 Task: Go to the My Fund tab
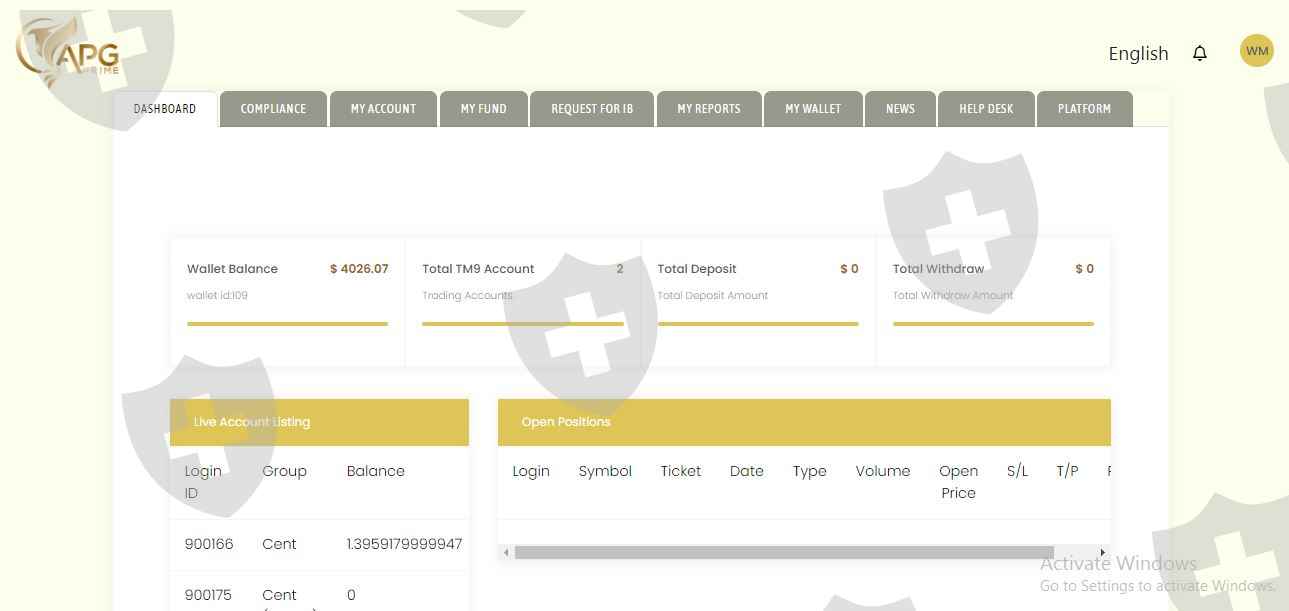(484, 109)
